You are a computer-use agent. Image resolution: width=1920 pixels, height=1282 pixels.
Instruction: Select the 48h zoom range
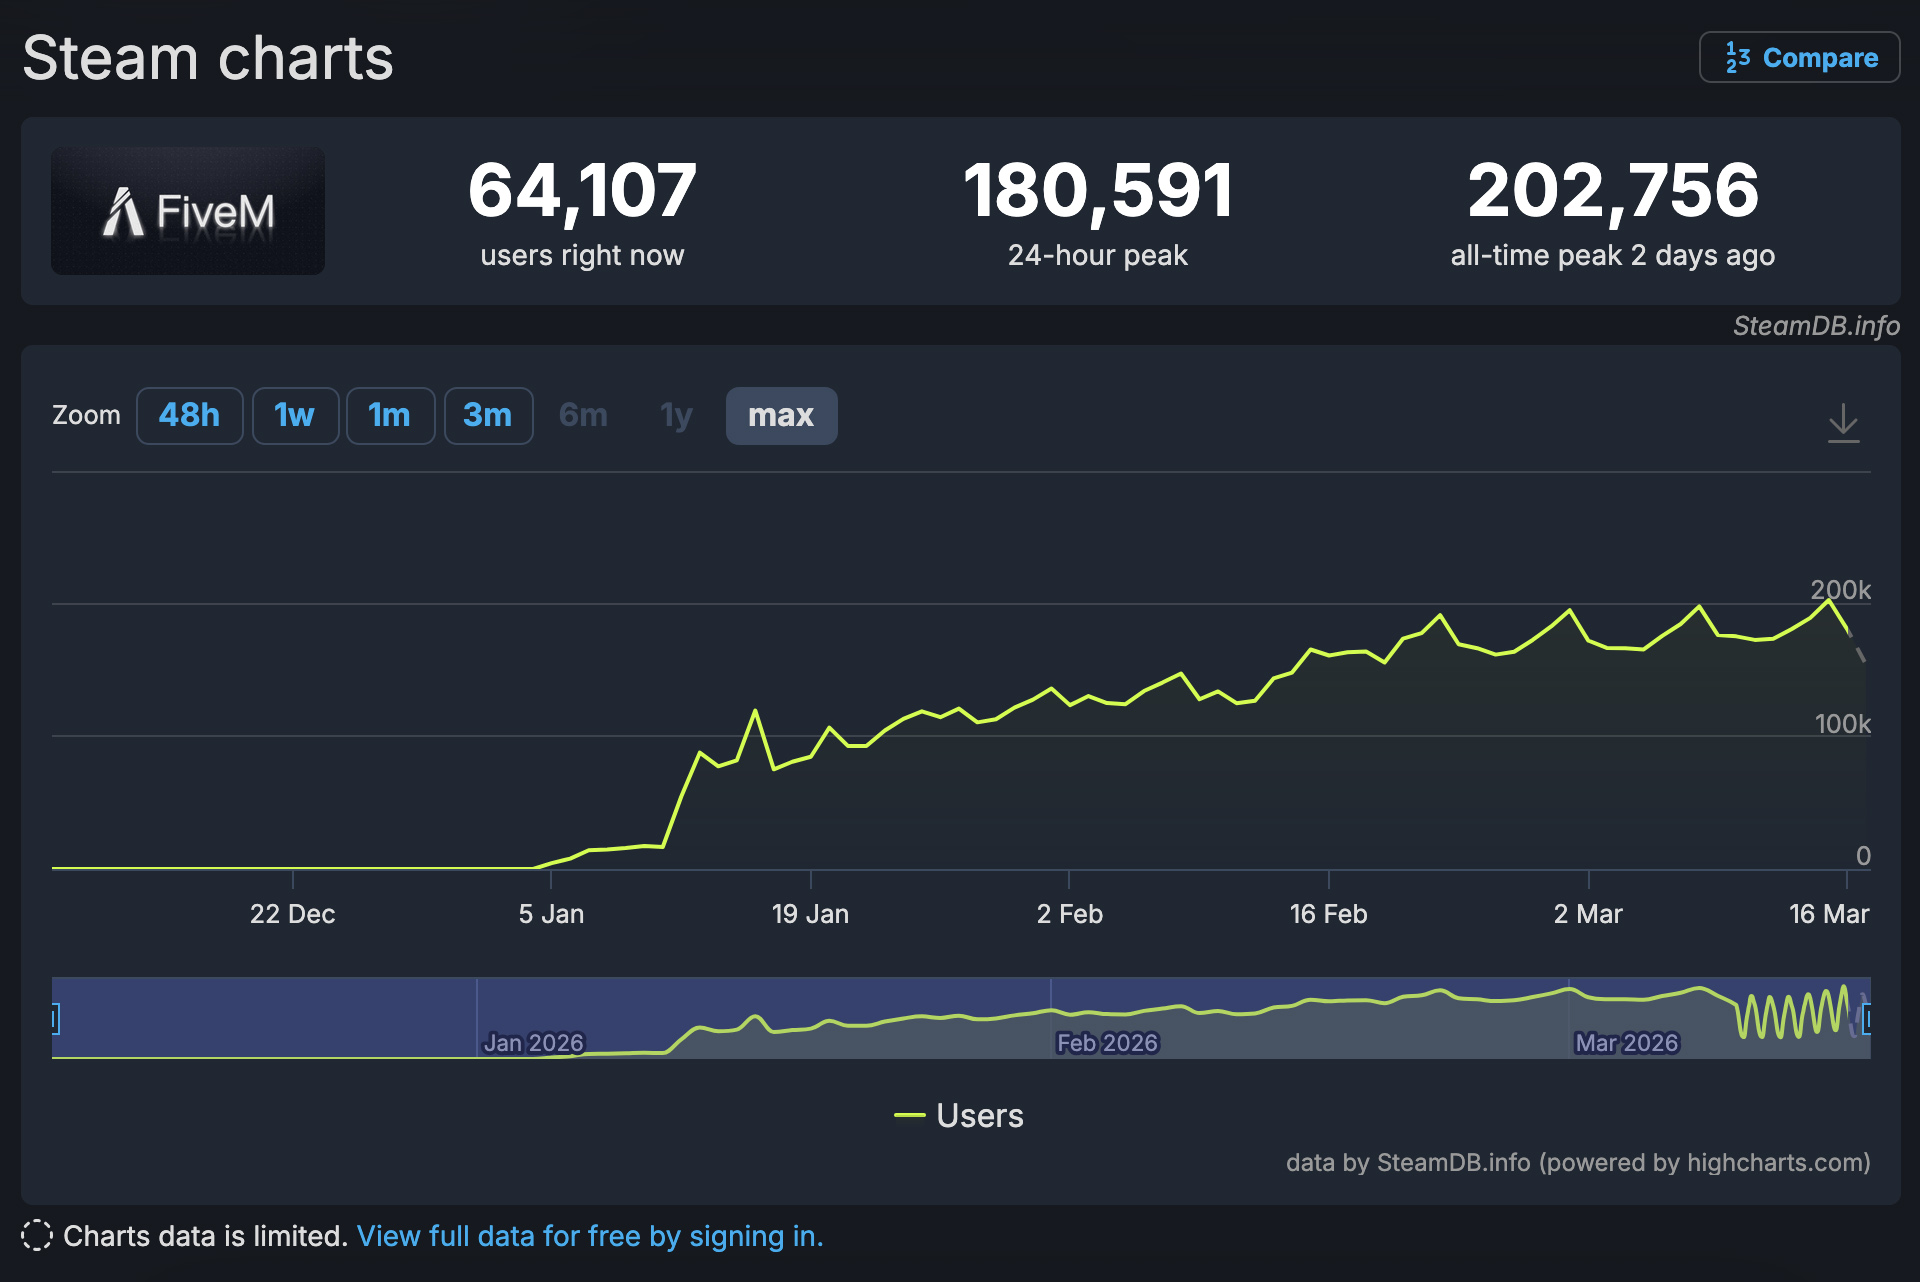coord(189,415)
